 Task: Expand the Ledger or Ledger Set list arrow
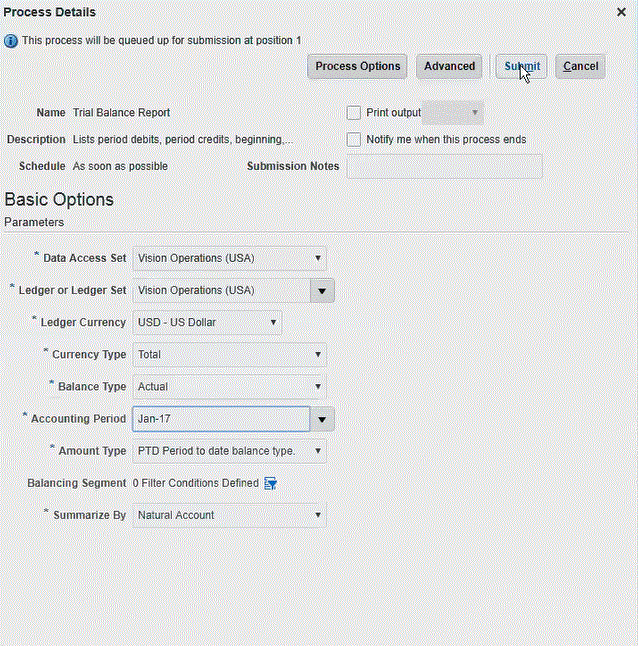pyautogui.click(x=322, y=290)
